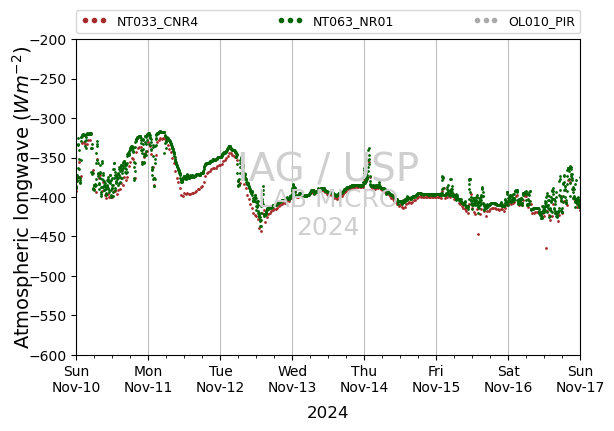The image size is (614, 431).
Task: Click the gray OL010_PIR legend marker
Action: pyautogui.click(x=486, y=21)
